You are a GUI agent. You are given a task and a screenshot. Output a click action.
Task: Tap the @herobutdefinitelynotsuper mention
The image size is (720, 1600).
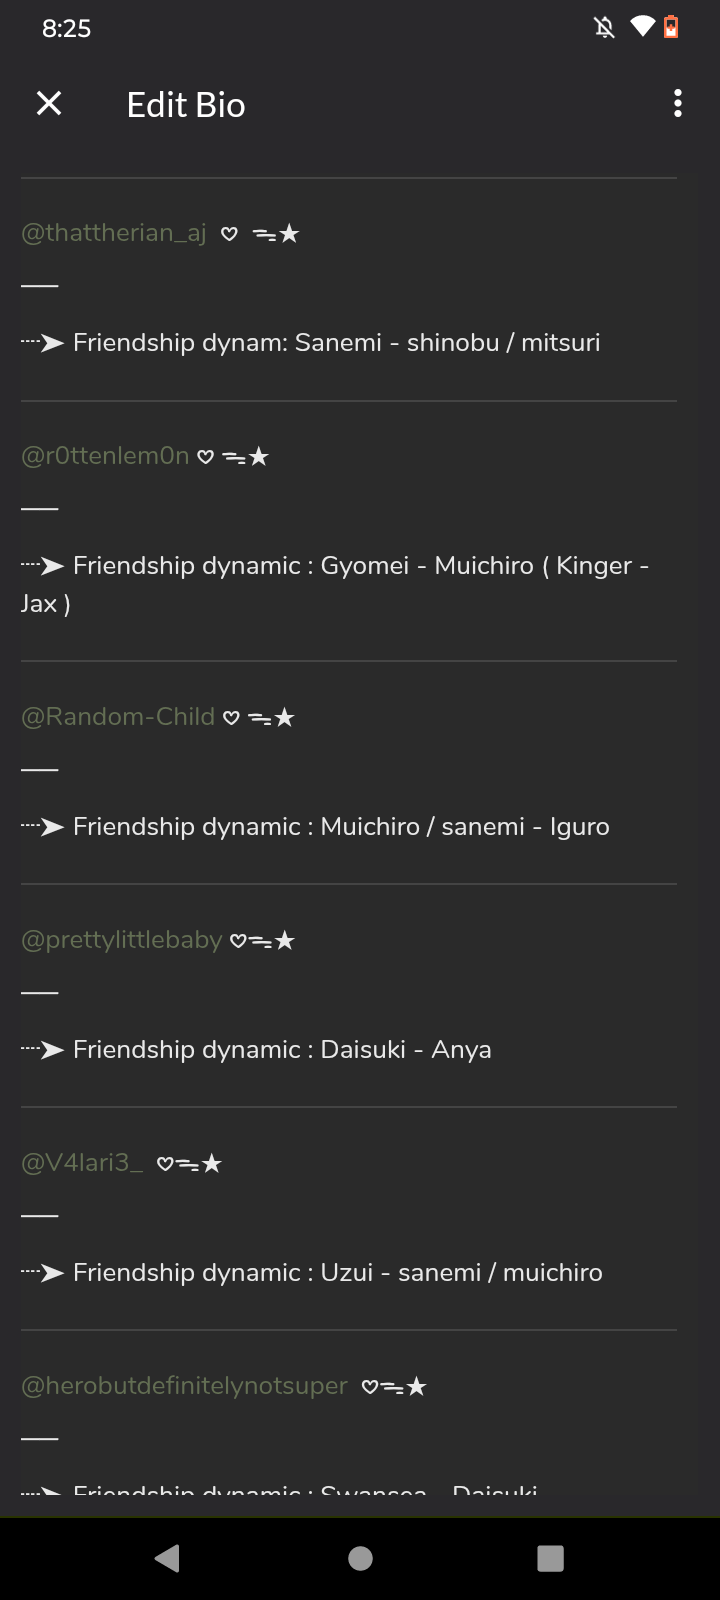tap(185, 1386)
